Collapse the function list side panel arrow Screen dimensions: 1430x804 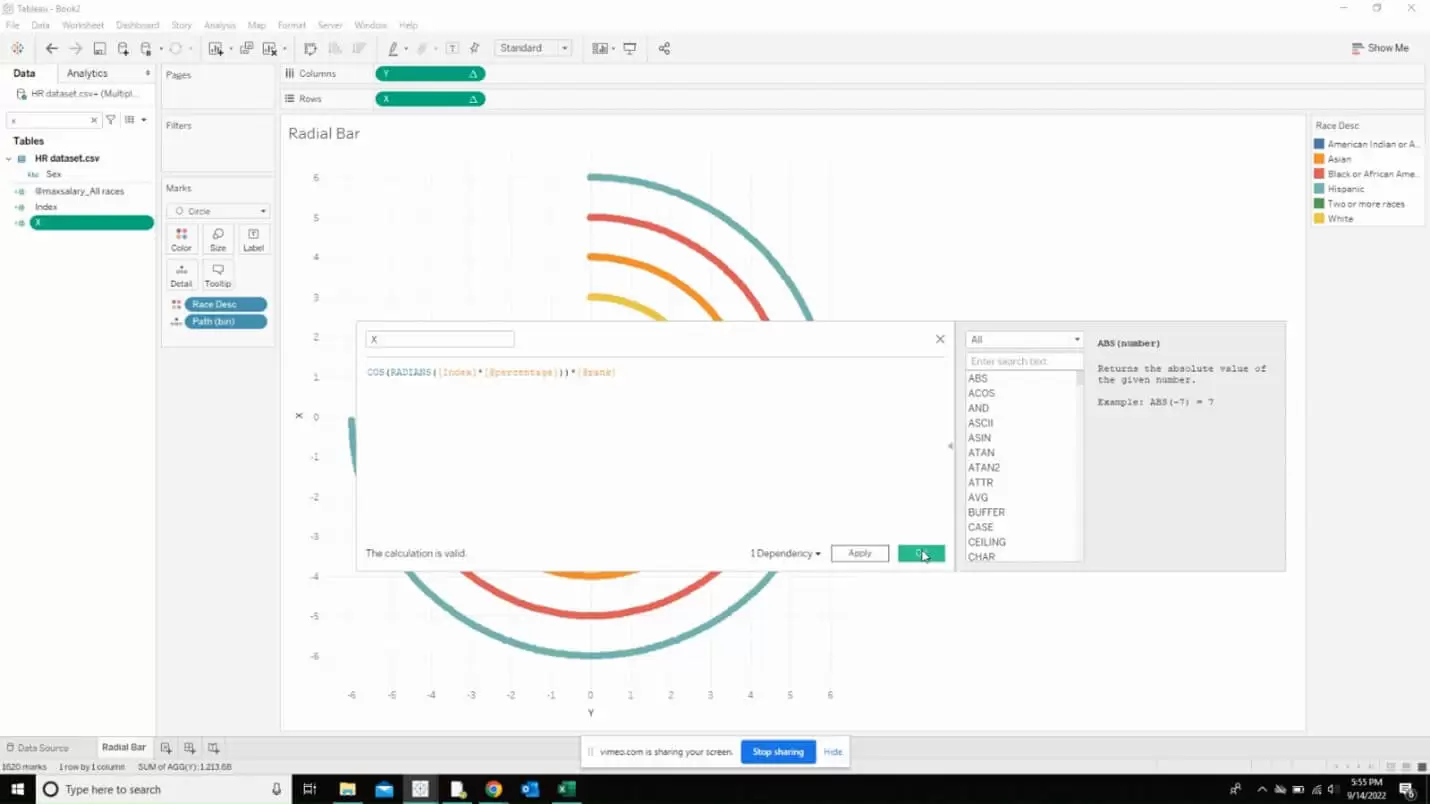[950, 446]
